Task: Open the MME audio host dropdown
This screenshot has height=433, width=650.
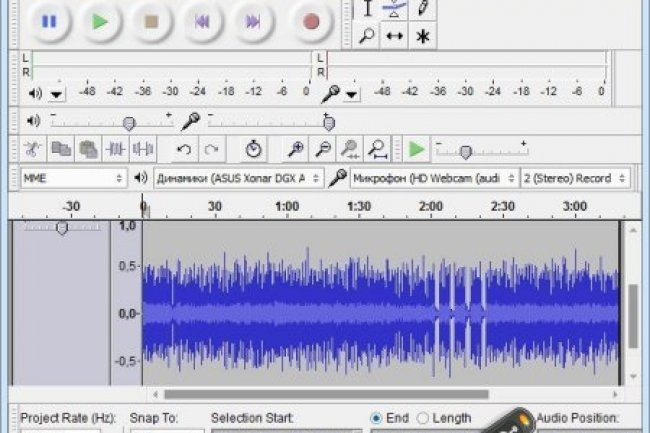Action: click(x=73, y=178)
